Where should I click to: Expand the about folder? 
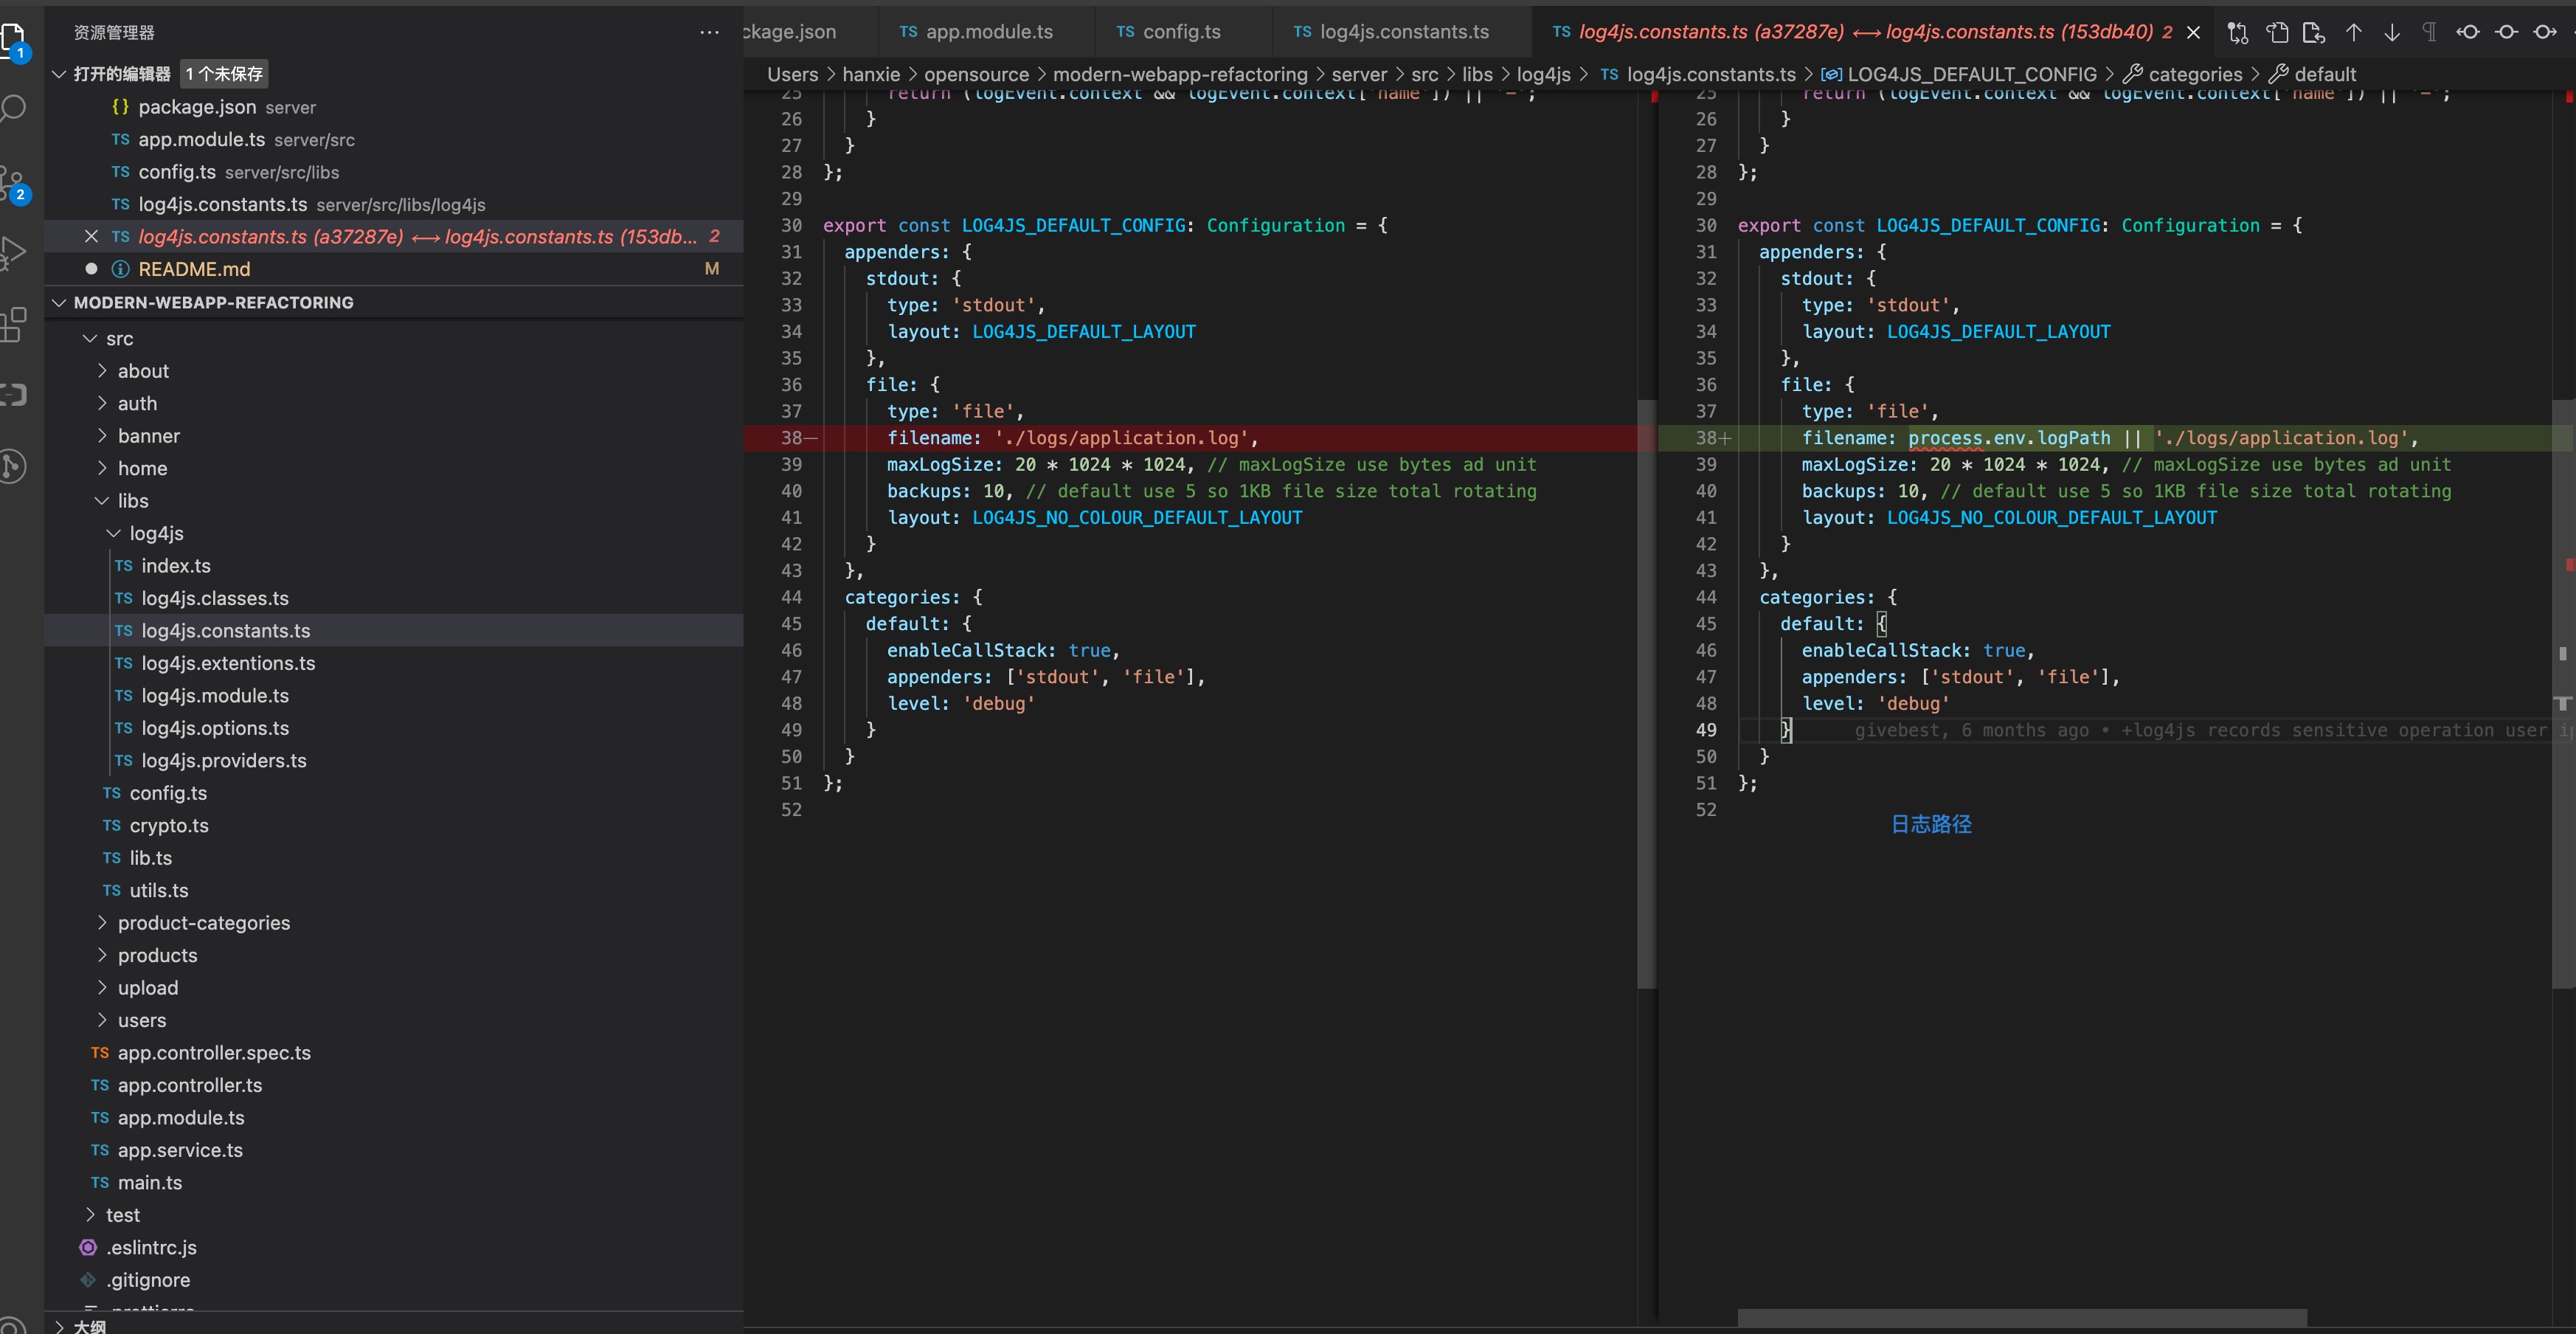click(x=143, y=371)
